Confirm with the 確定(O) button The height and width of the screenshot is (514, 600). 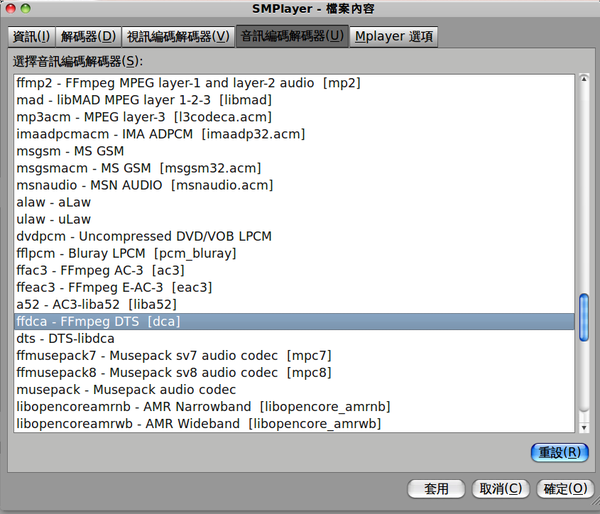(x=565, y=489)
